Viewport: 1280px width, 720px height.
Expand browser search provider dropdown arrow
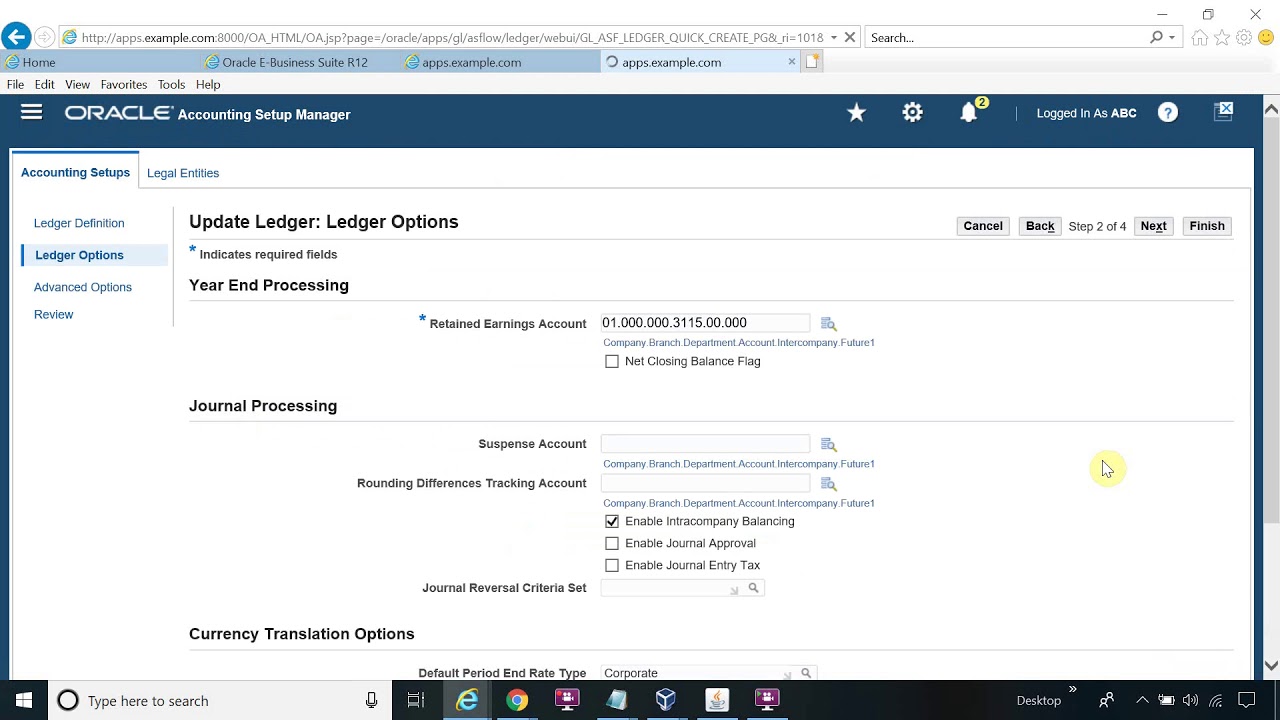click(x=1172, y=38)
